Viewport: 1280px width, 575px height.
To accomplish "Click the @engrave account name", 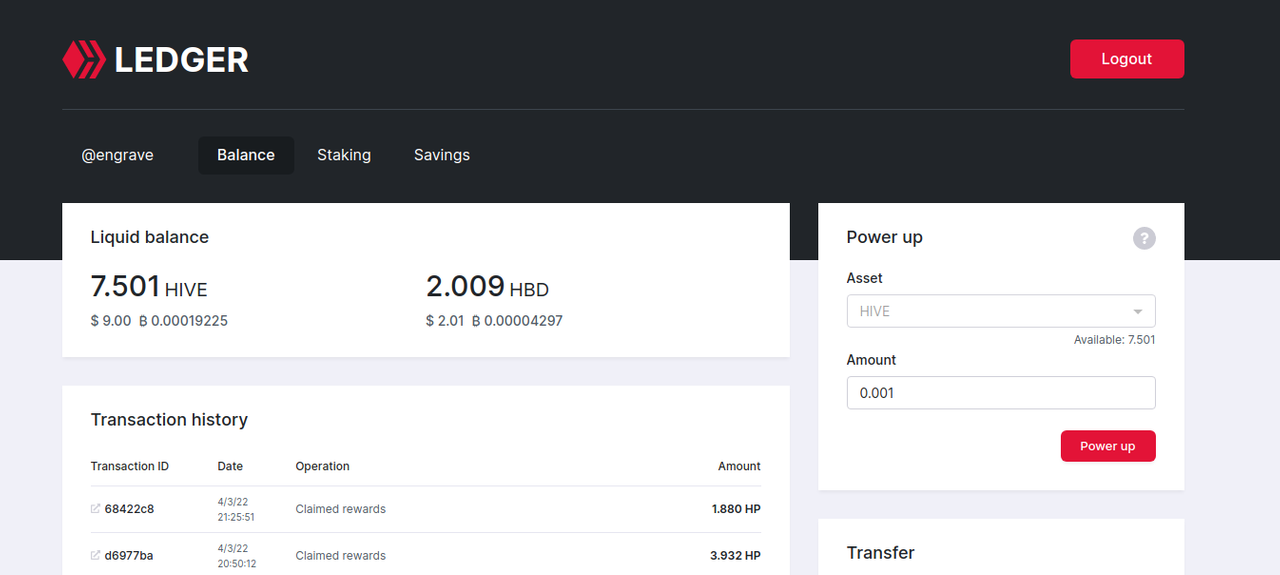I will (118, 155).
